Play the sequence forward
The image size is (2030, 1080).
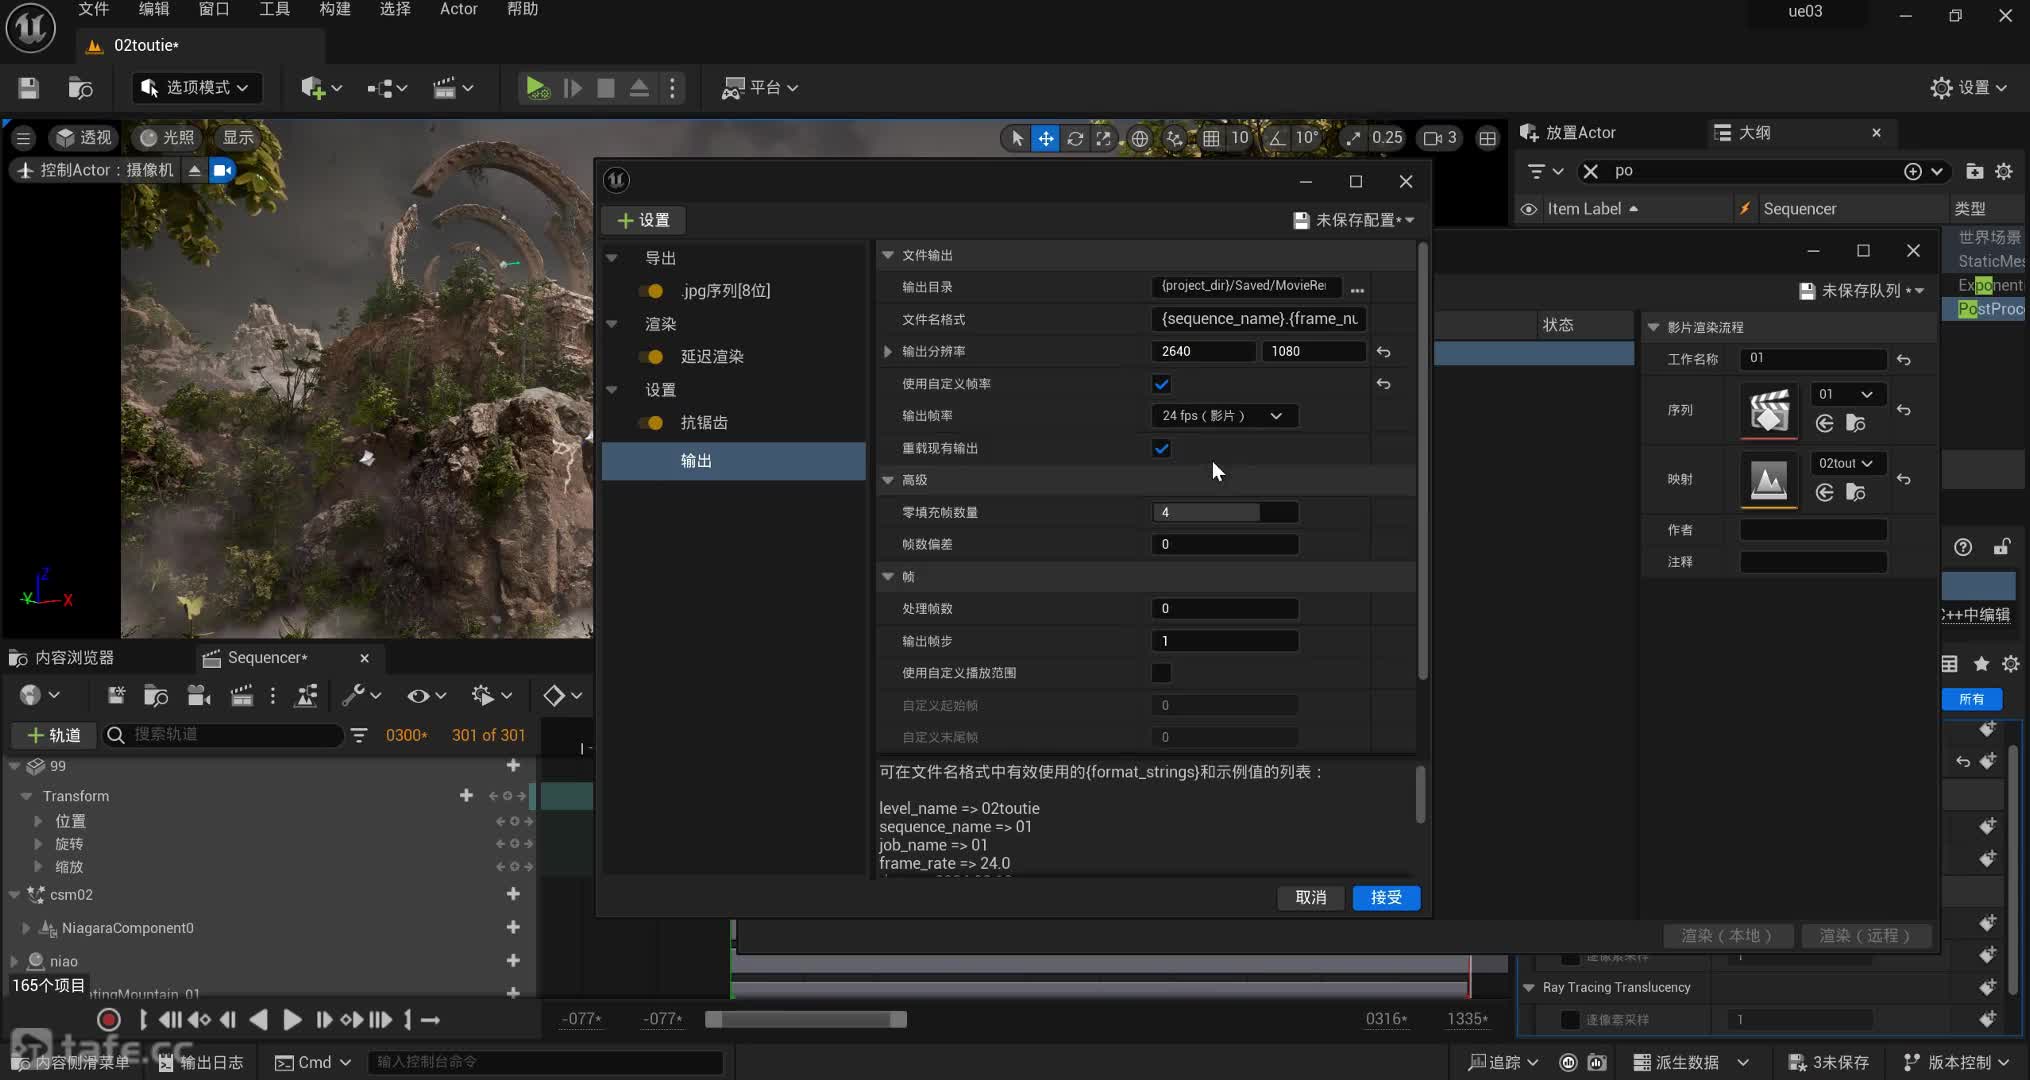coord(292,1020)
